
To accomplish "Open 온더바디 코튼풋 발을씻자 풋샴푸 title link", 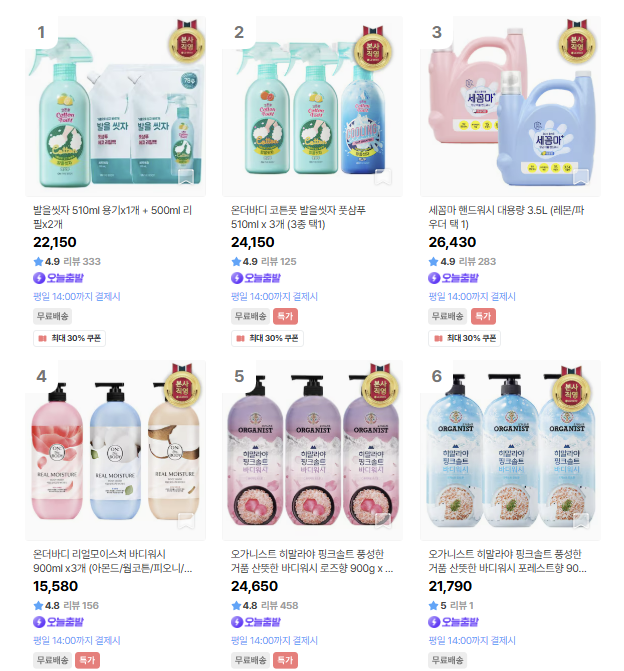I will pyautogui.click(x=298, y=217).
